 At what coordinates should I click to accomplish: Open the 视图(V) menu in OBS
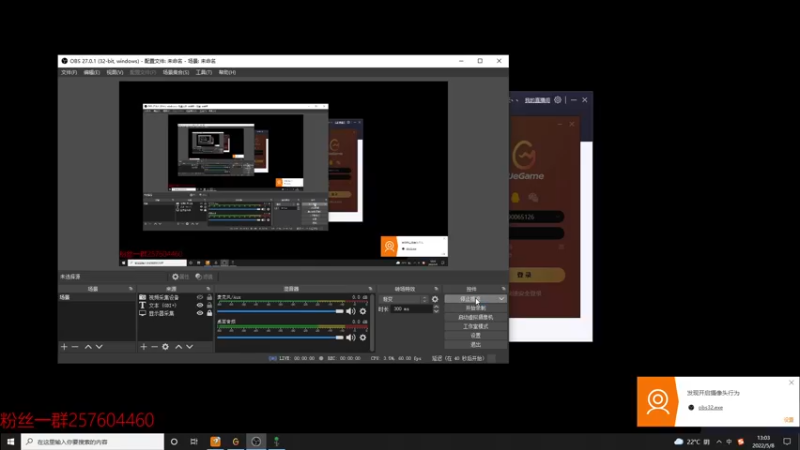tap(114, 72)
